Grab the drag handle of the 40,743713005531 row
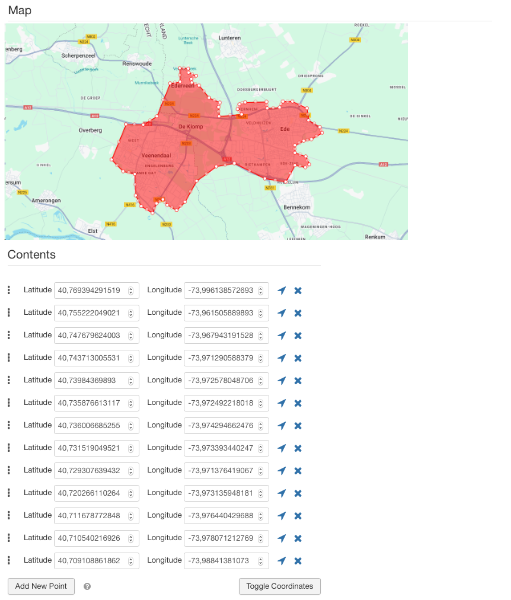 pos(9,358)
